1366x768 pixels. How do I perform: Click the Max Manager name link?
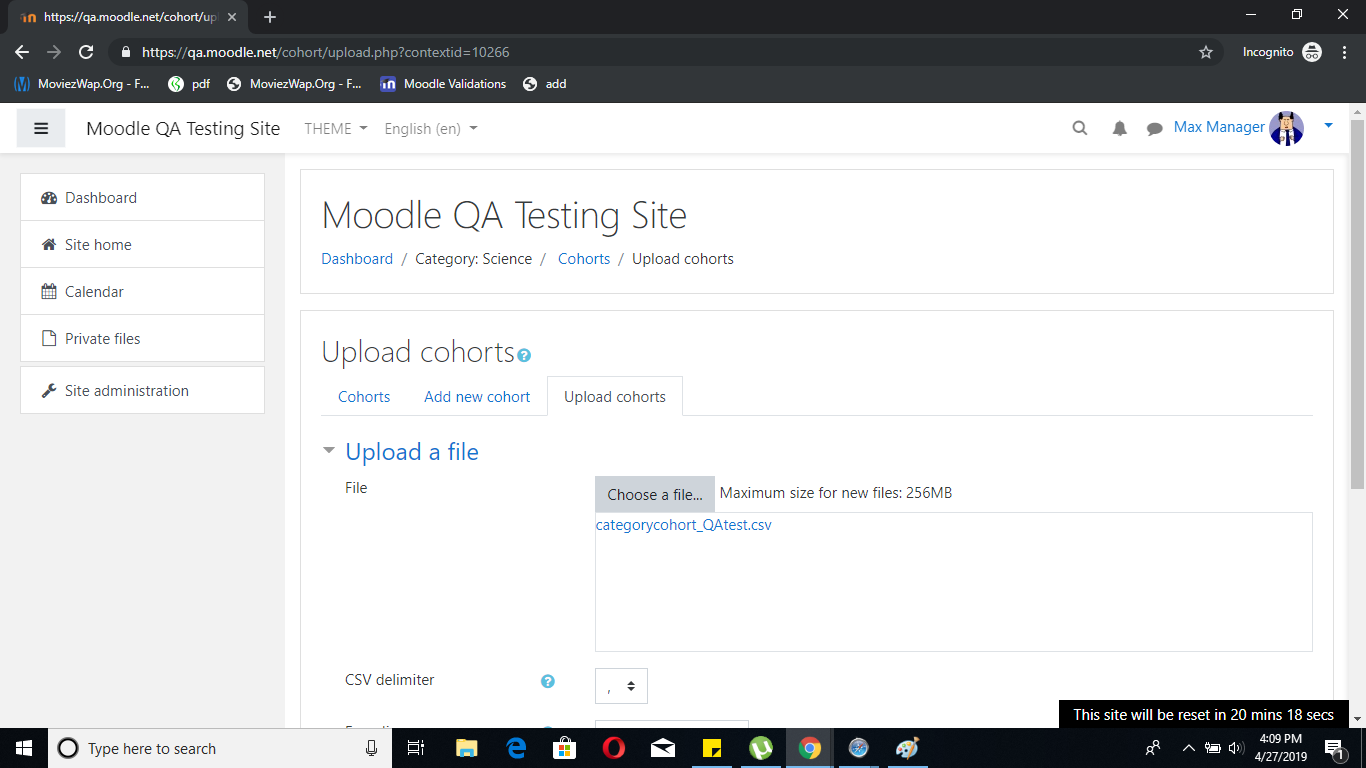1219,127
